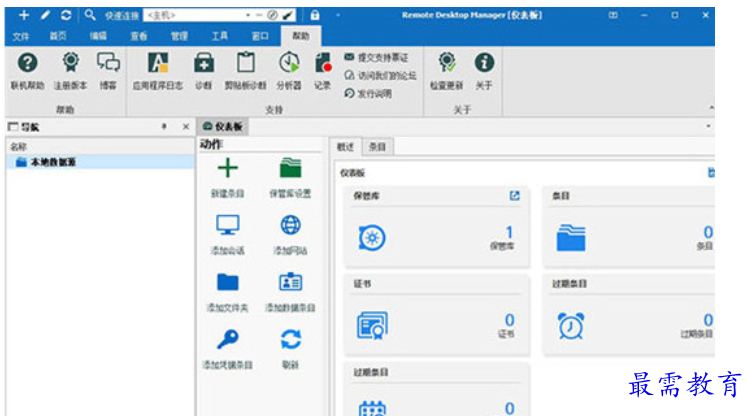The height and width of the screenshot is (416, 750).
Task: Click into the <主机> quick connect host field
Action: tap(193, 15)
